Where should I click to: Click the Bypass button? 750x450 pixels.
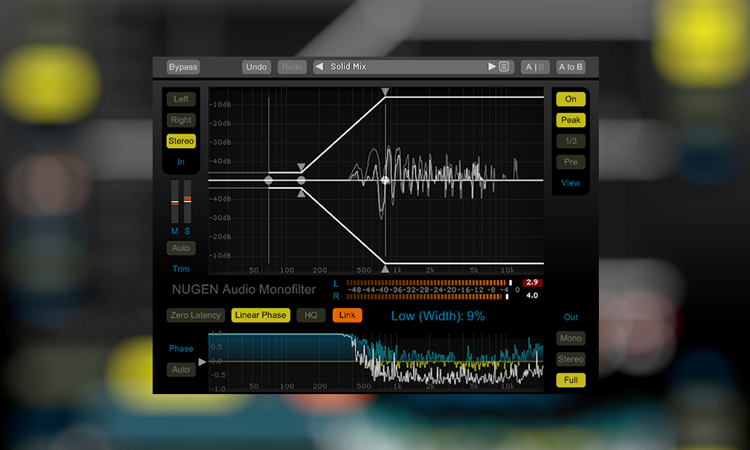click(x=183, y=67)
